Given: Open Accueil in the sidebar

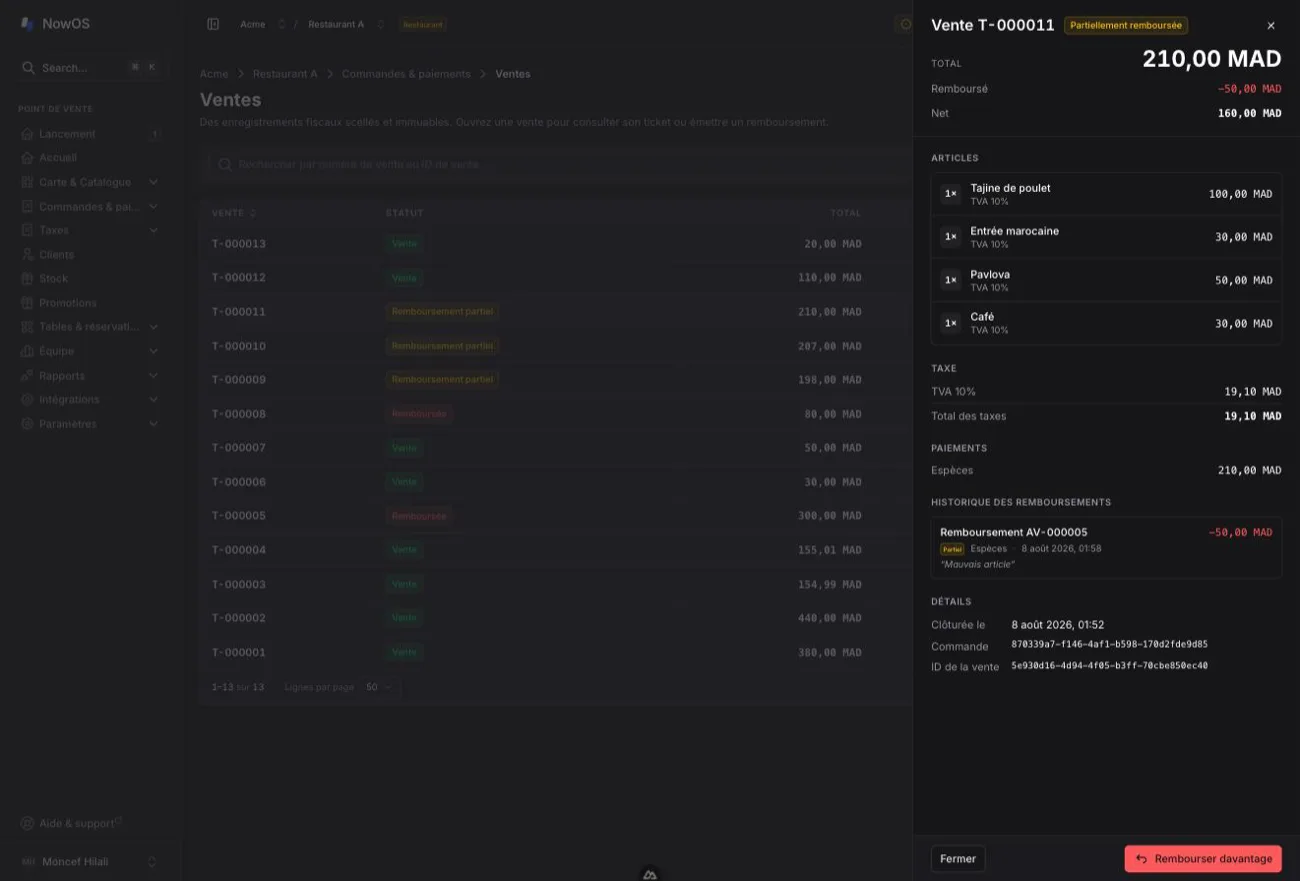Looking at the screenshot, I should (x=90, y=158).
